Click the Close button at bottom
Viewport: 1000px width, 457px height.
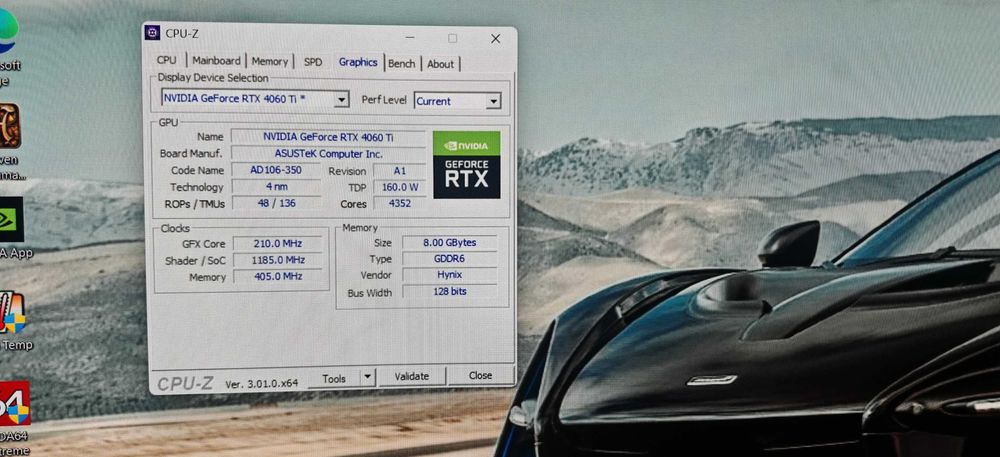480,375
